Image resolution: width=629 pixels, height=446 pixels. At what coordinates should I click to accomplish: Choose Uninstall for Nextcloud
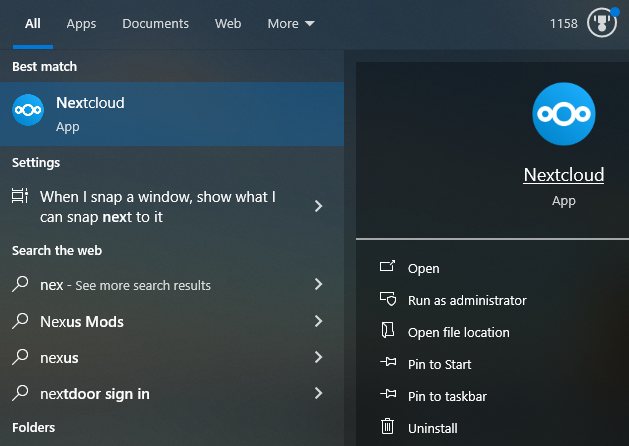[x=432, y=429]
